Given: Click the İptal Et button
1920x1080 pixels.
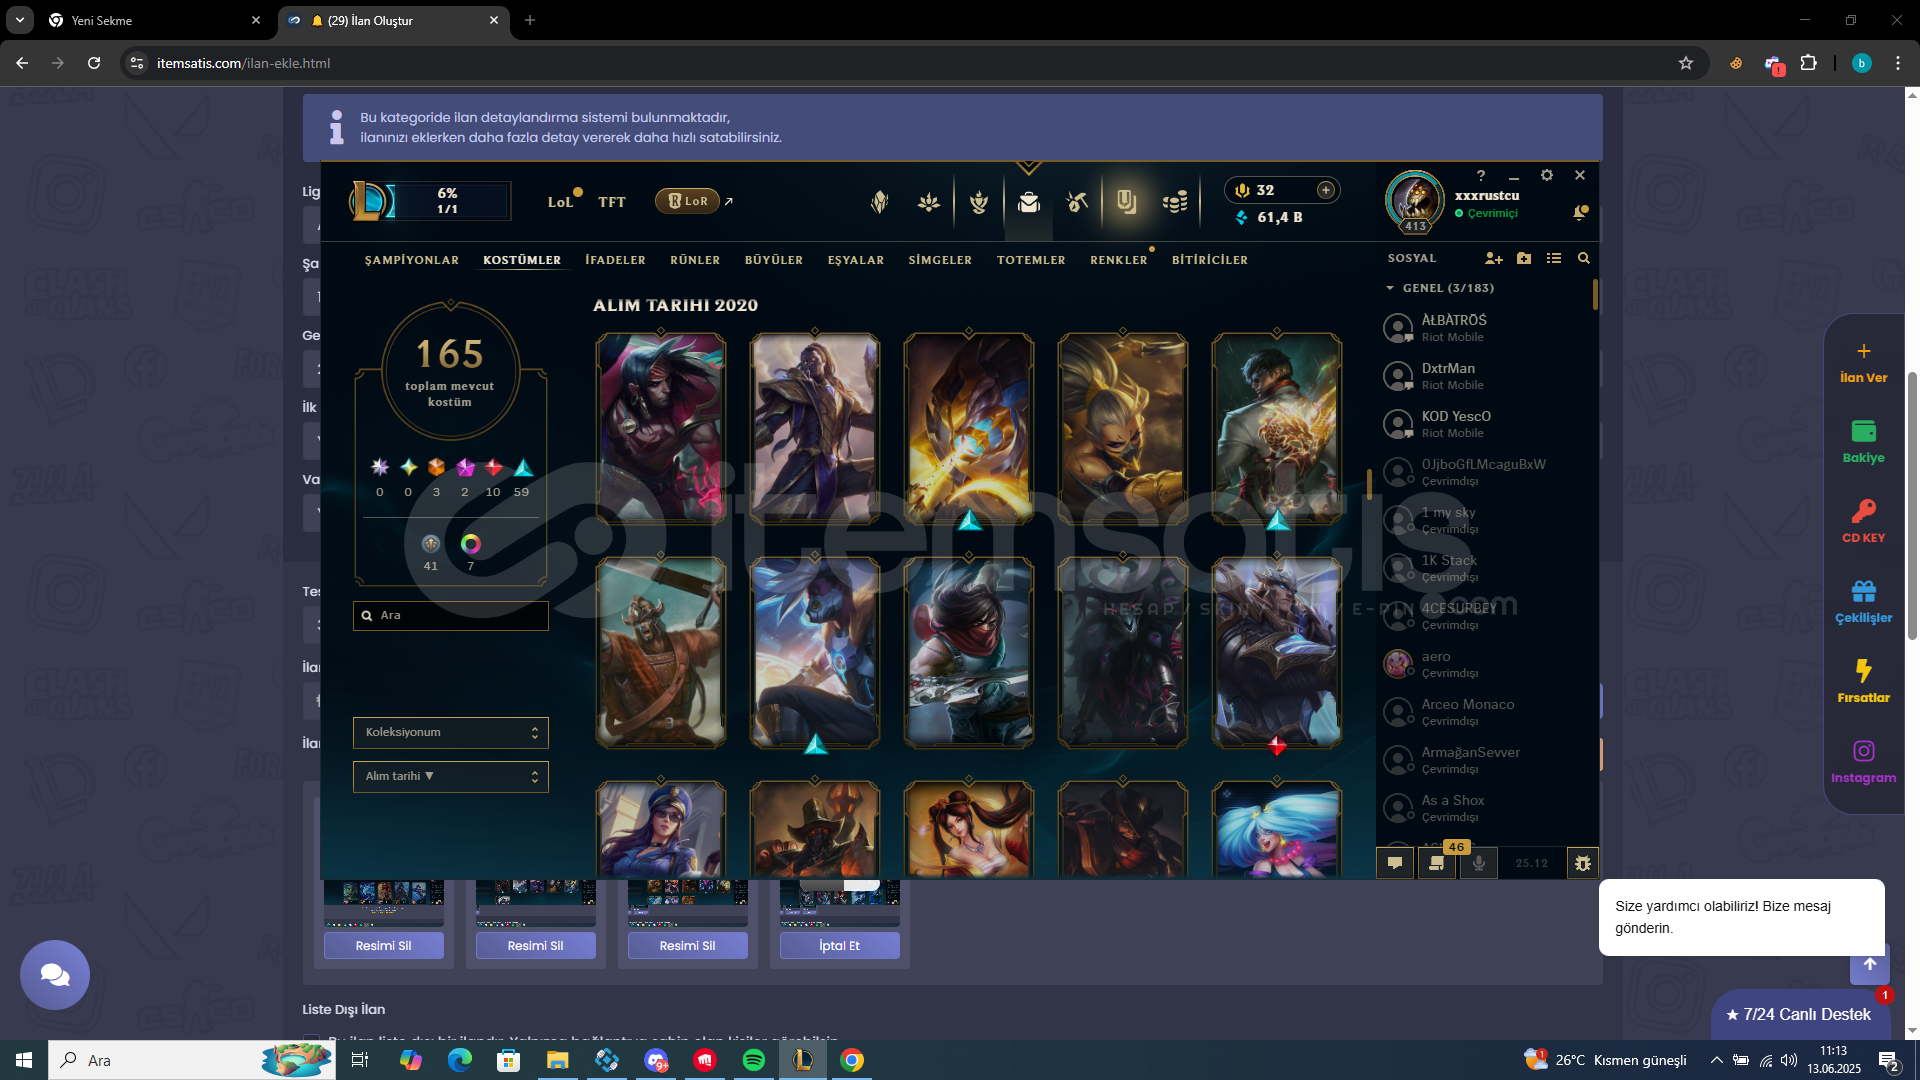Looking at the screenshot, I should pos(840,946).
